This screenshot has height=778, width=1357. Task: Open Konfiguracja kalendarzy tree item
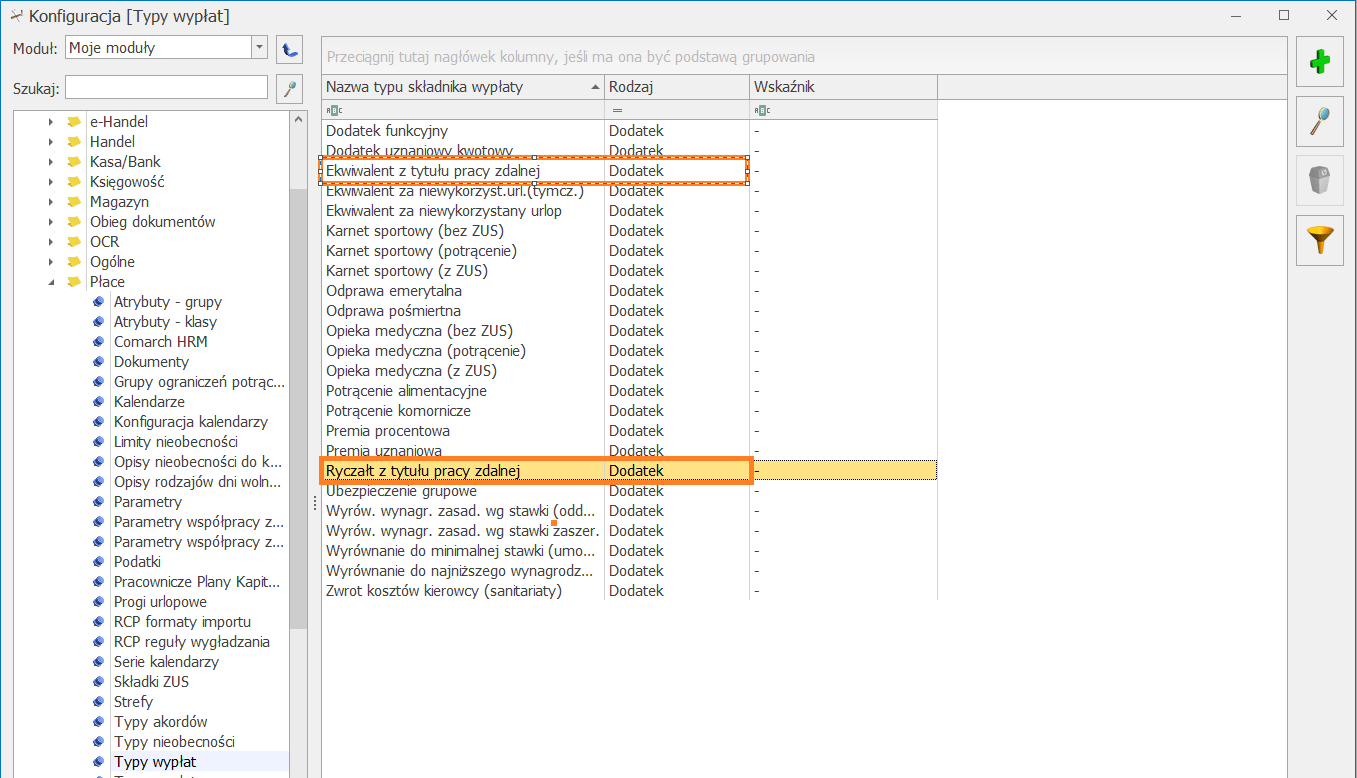click(x=191, y=422)
